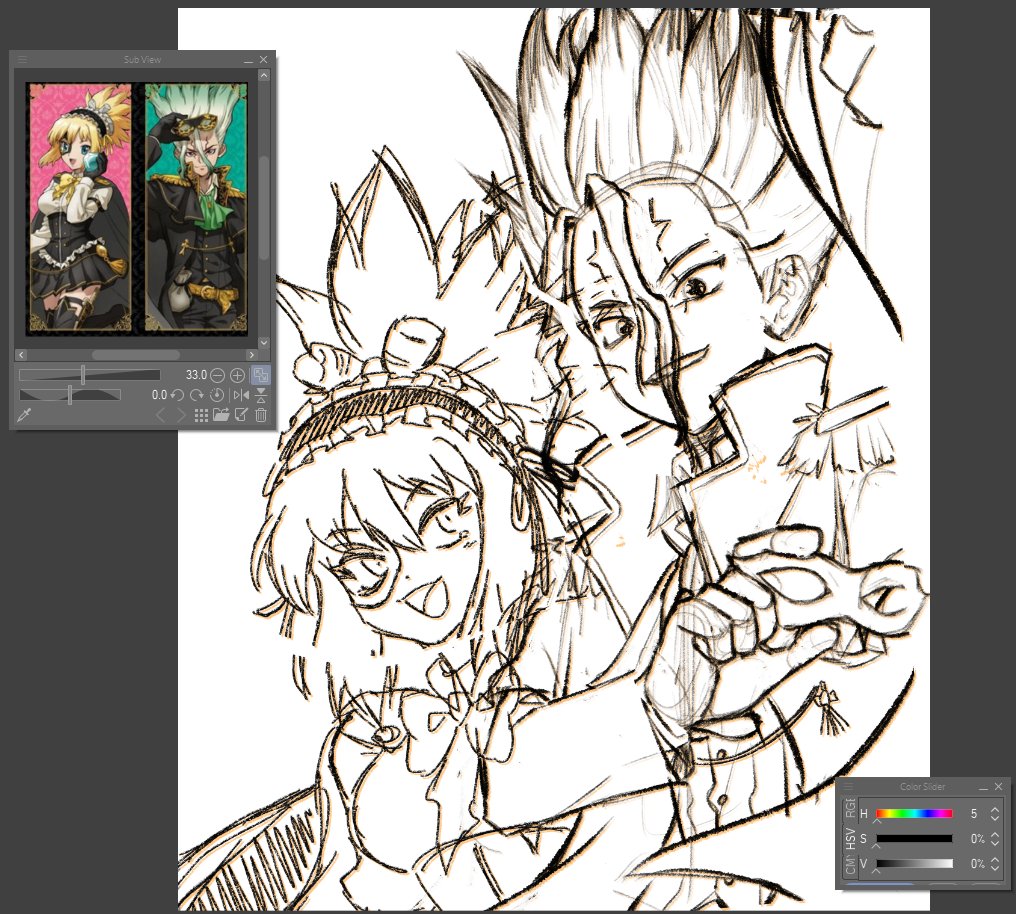Adjust the Sub View zoom slider
The image size is (1016, 914).
coord(89,374)
